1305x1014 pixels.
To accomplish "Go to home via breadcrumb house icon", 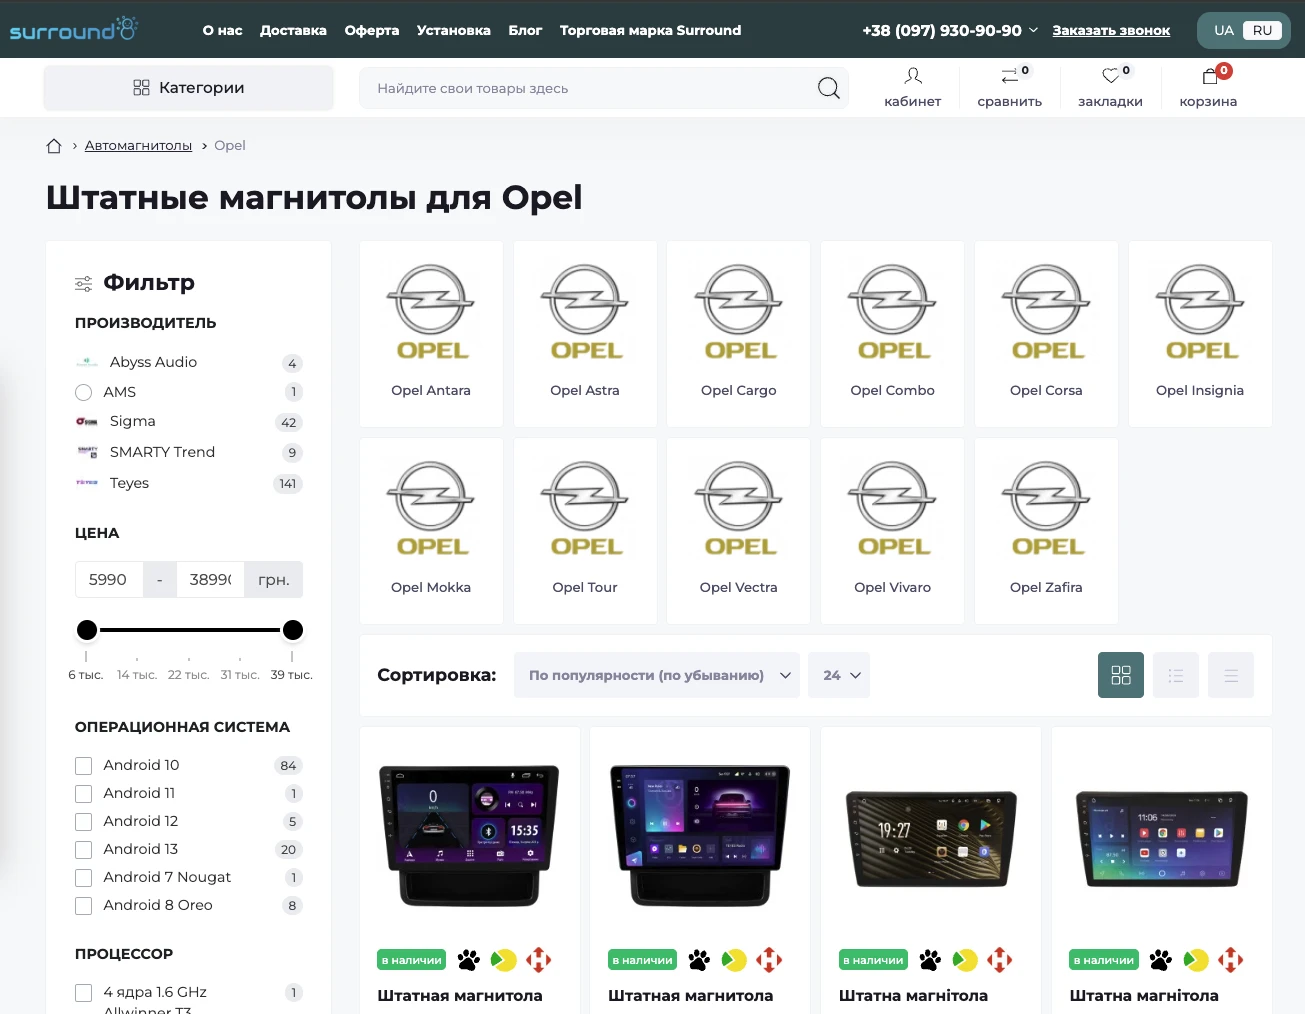I will click(54, 146).
